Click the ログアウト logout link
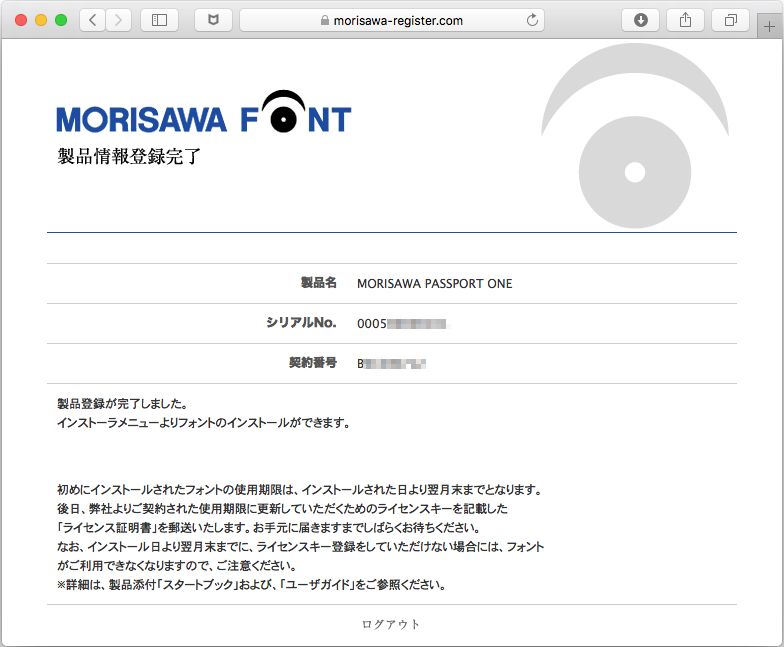 [x=391, y=624]
